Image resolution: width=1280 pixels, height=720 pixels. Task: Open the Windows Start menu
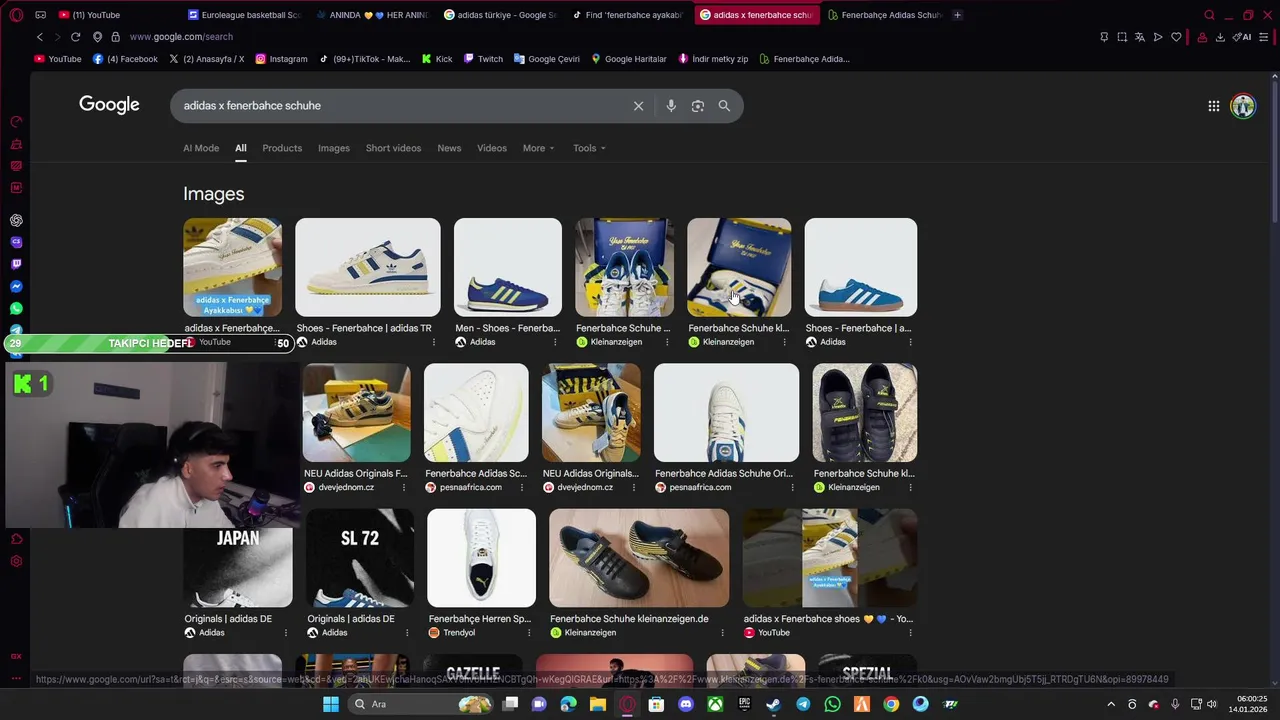coord(331,704)
